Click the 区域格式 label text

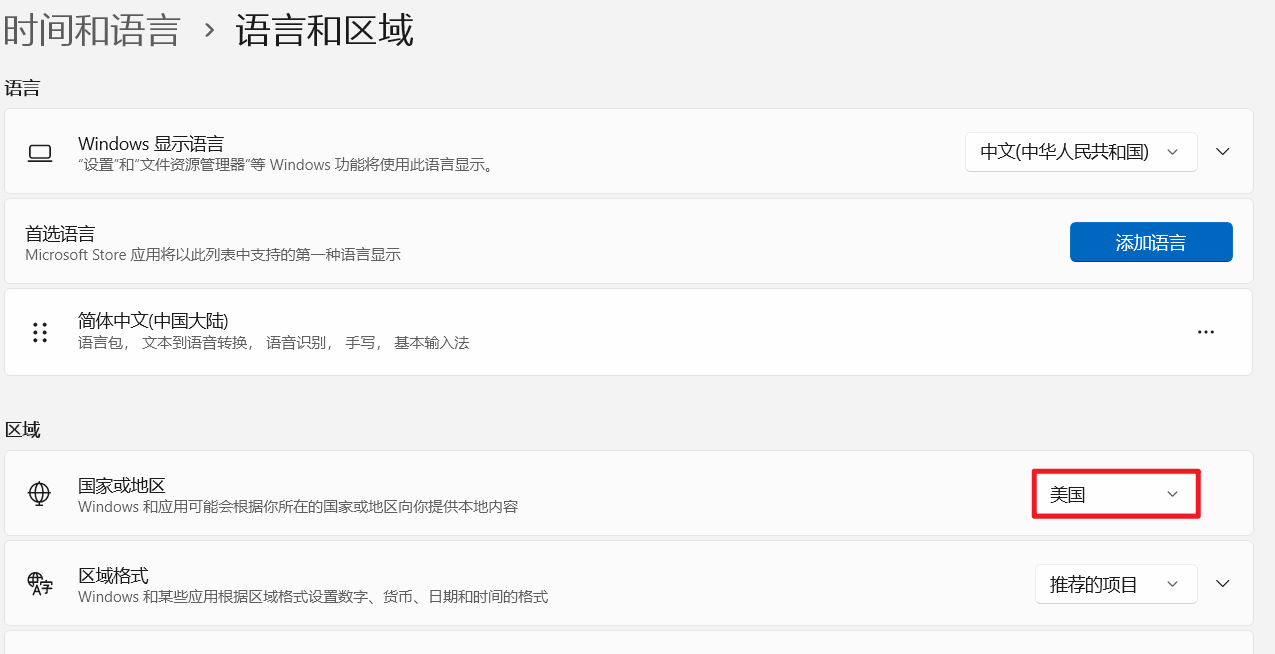[x=113, y=576]
